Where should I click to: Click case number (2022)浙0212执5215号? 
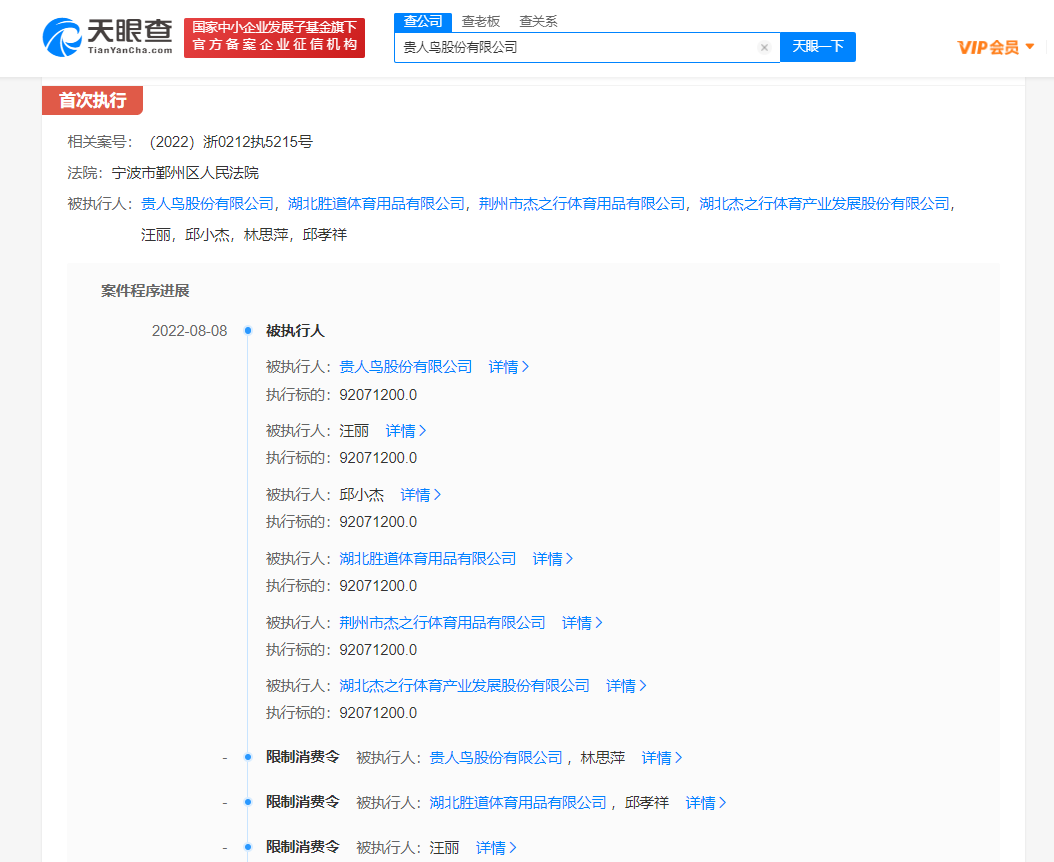pos(231,142)
